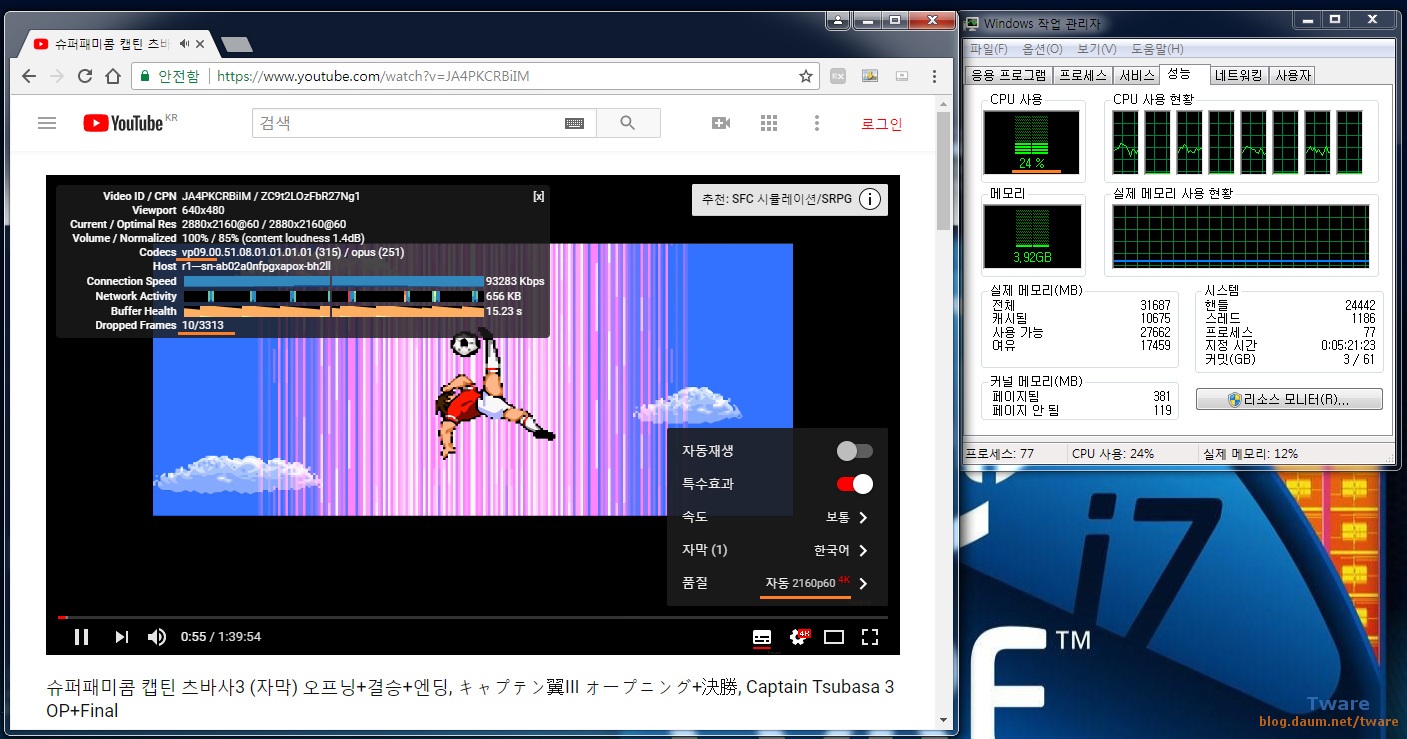
Task: Reload the YouTube page
Action: 85,76
